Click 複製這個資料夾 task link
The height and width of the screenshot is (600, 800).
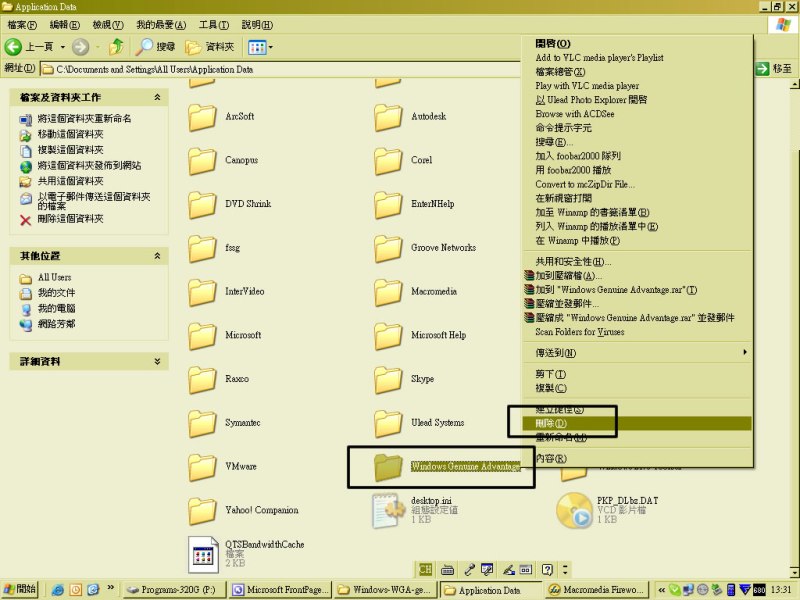pyautogui.click(x=70, y=150)
